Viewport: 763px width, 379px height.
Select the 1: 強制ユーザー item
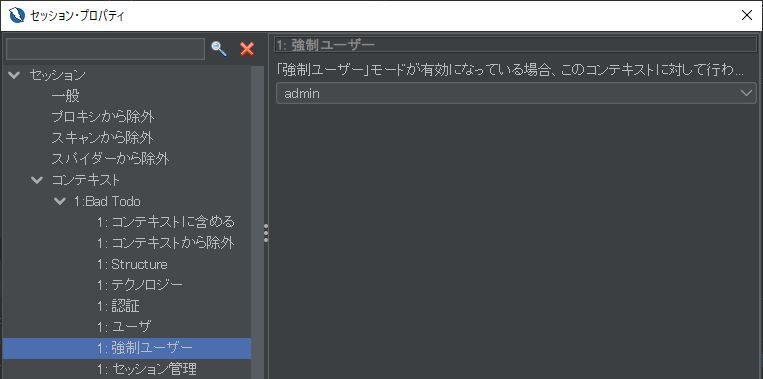[127, 348]
